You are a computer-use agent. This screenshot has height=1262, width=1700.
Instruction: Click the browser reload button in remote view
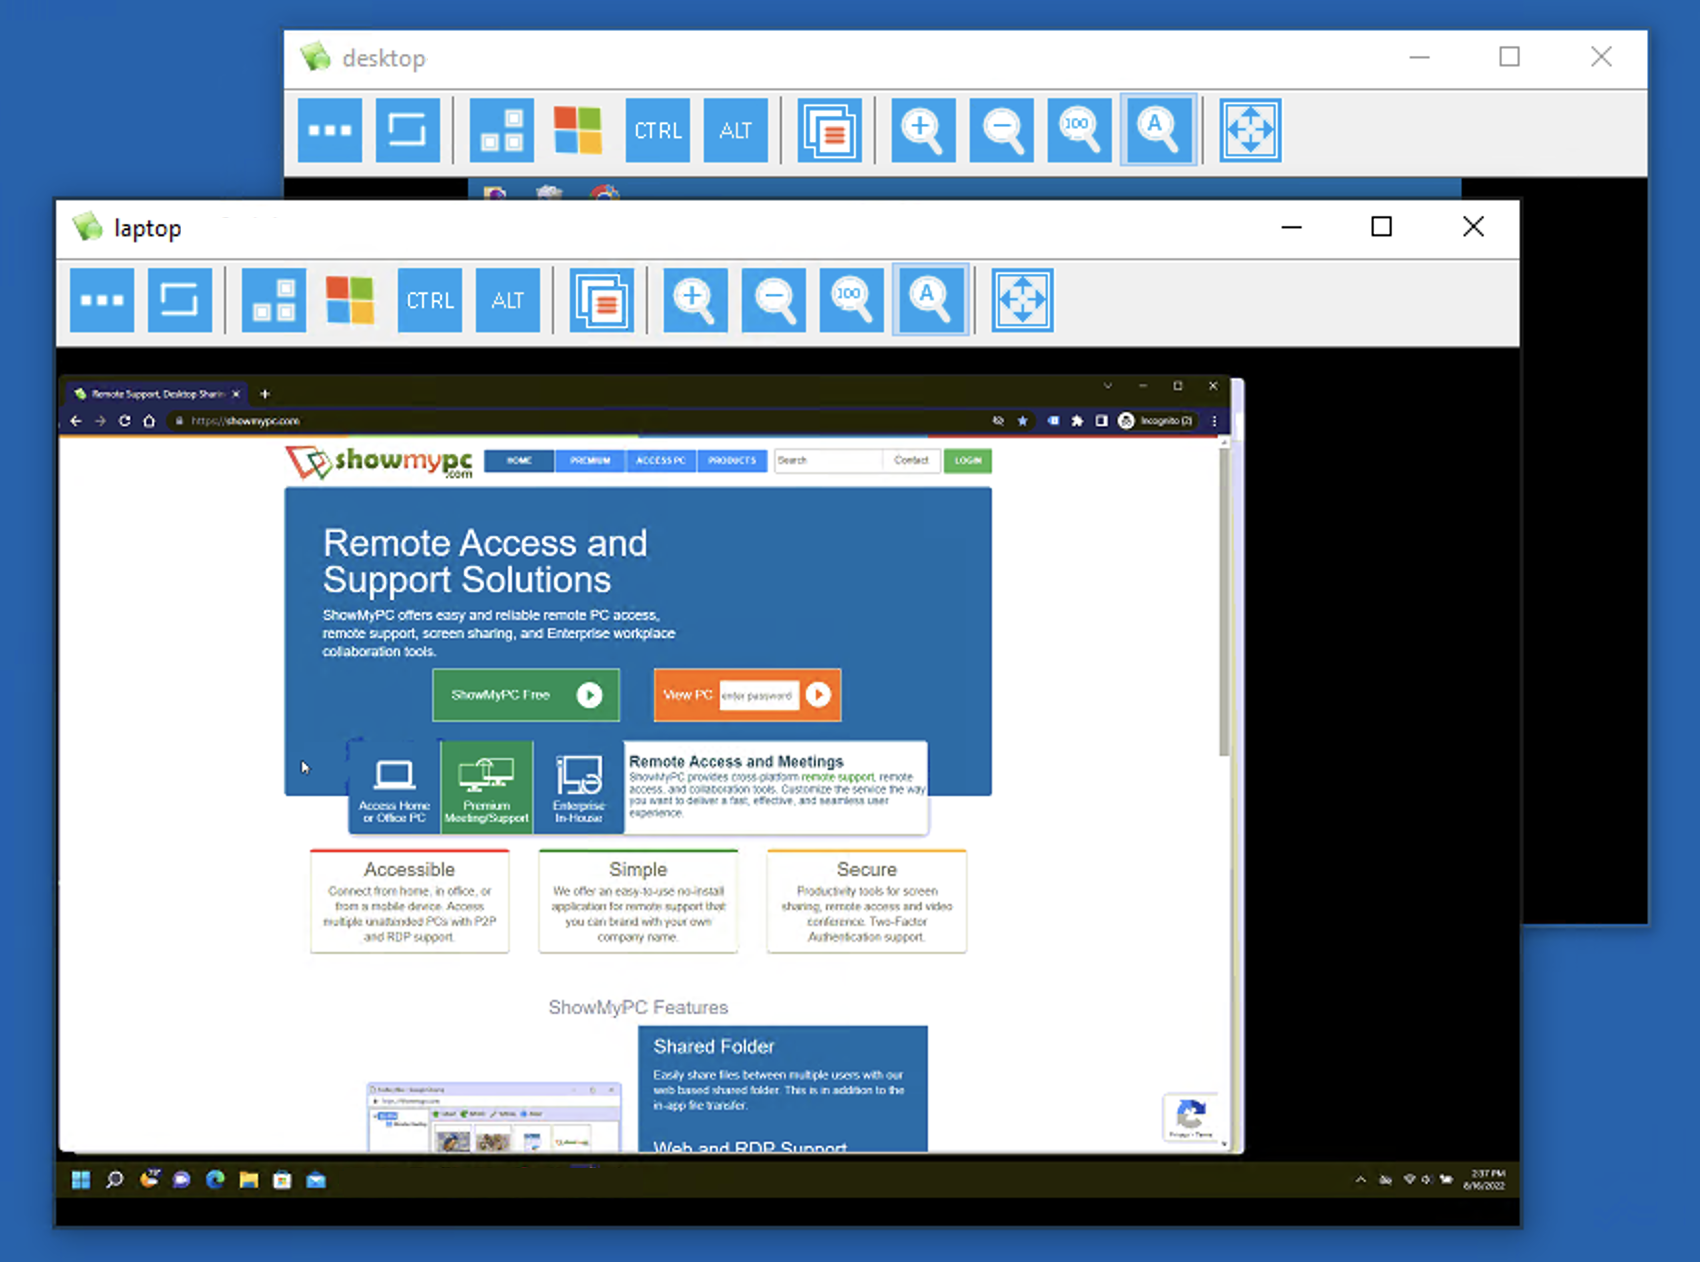[124, 421]
